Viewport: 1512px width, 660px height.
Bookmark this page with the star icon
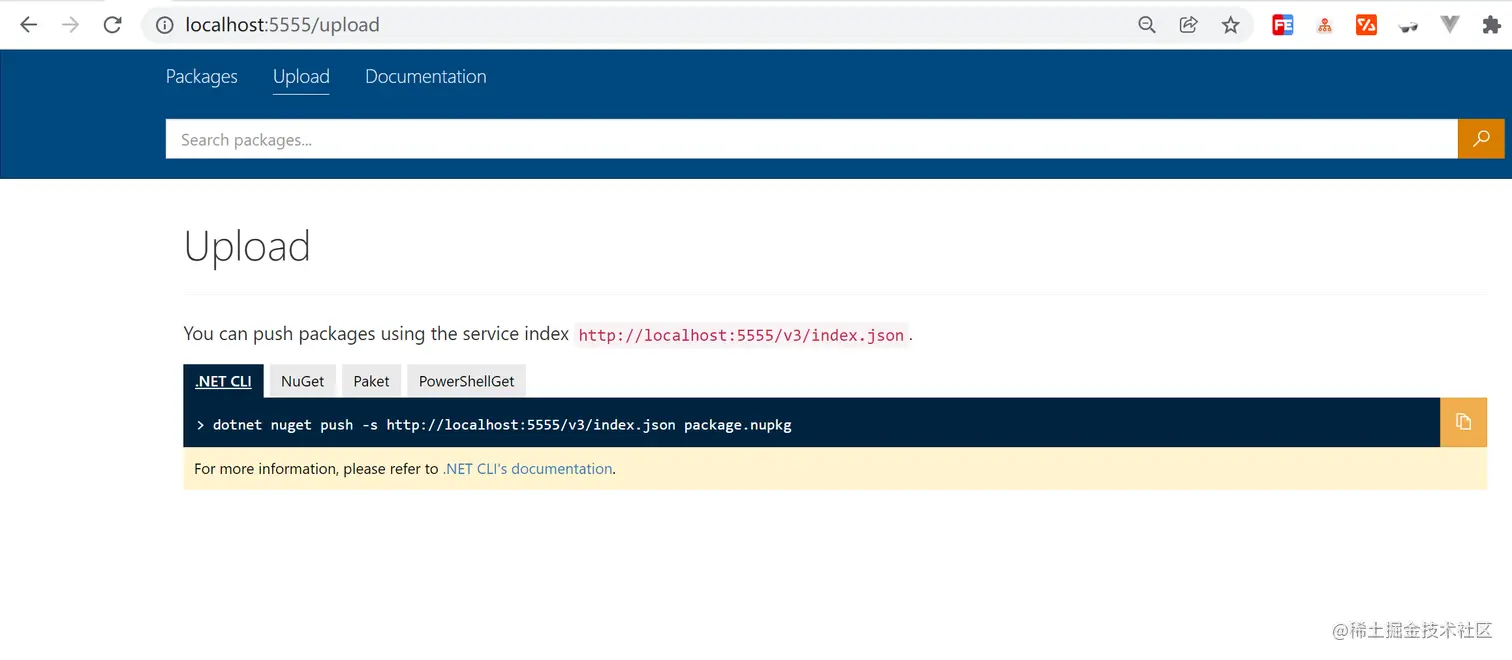pyautogui.click(x=1230, y=25)
